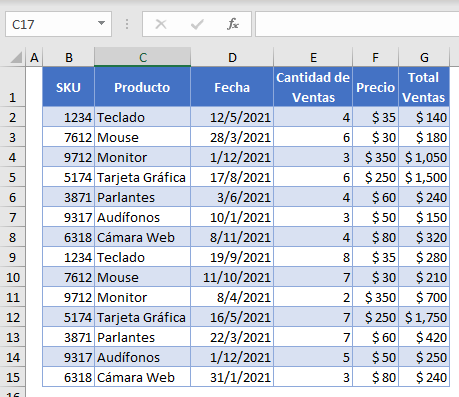Select column F header
This screenshot has height=397, width=459.
[x=375, y=57]
